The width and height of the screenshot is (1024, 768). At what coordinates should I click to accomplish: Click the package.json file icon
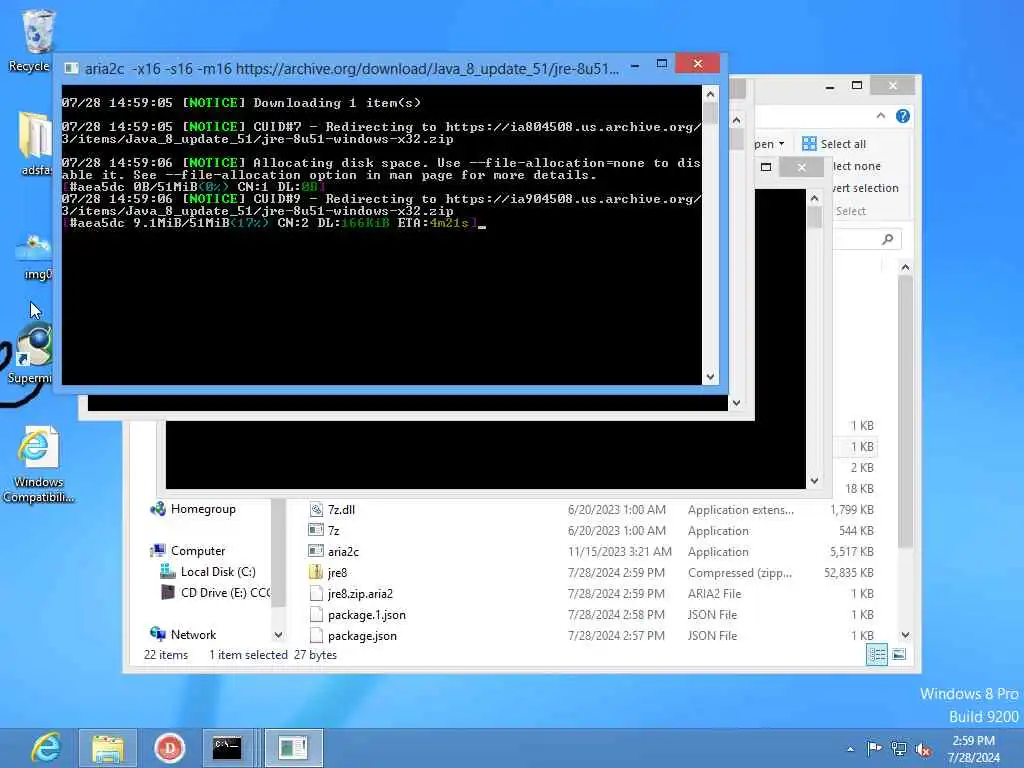pos(316,635)
